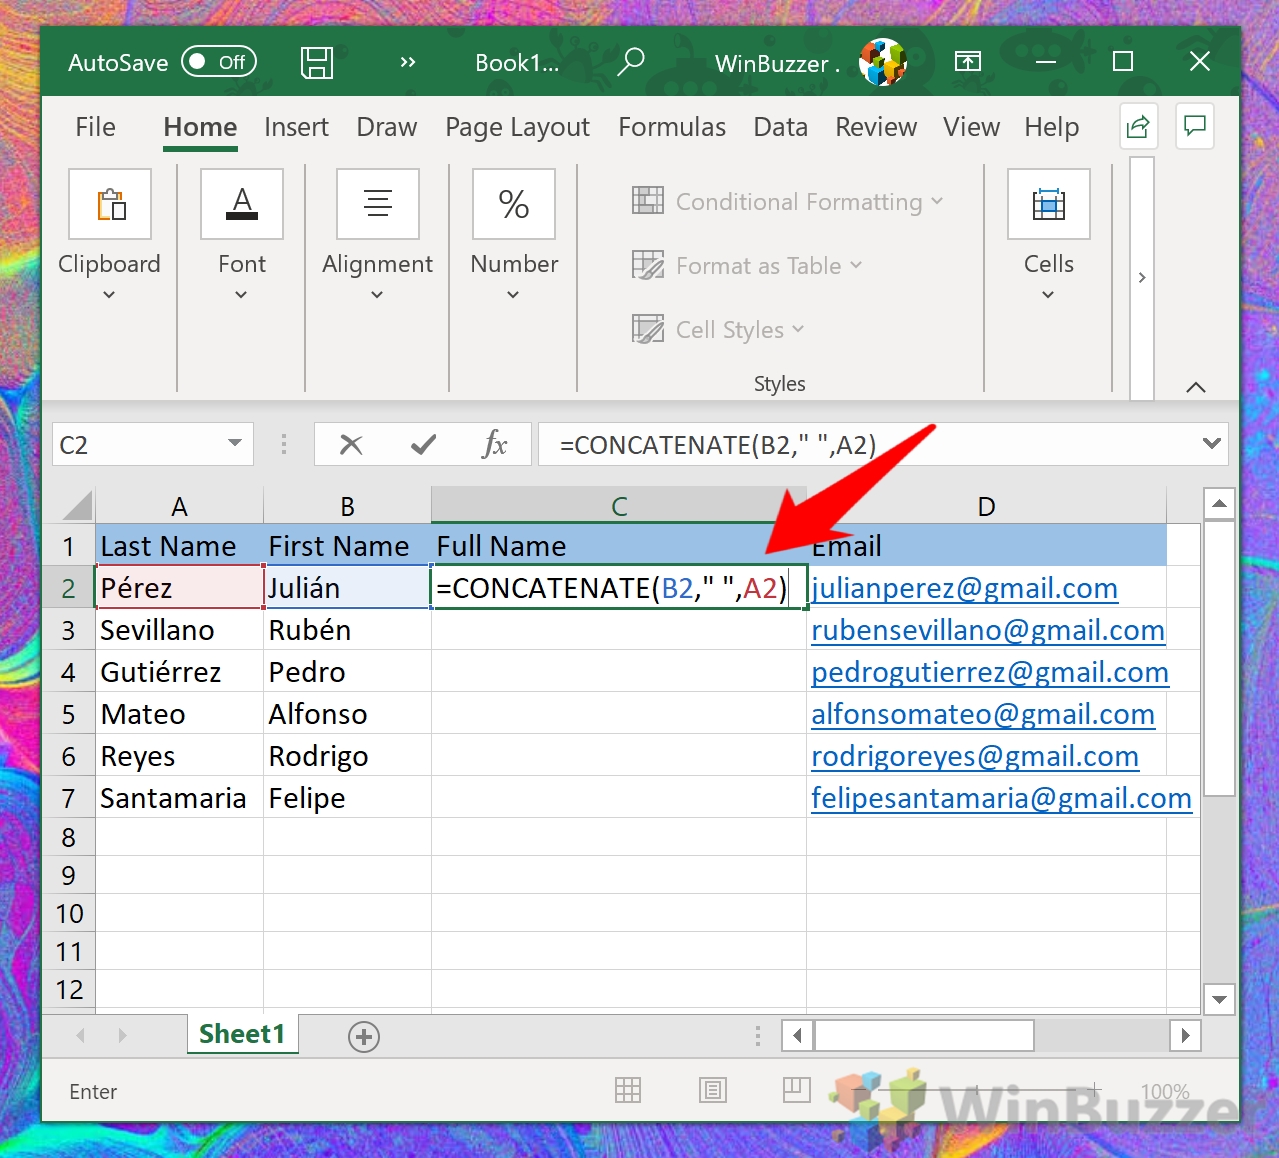Image resolution: width=1279 pixels, height=1158 pixels.
Task: Click the Alignment lines icon
Action: (x=378, y=204)
